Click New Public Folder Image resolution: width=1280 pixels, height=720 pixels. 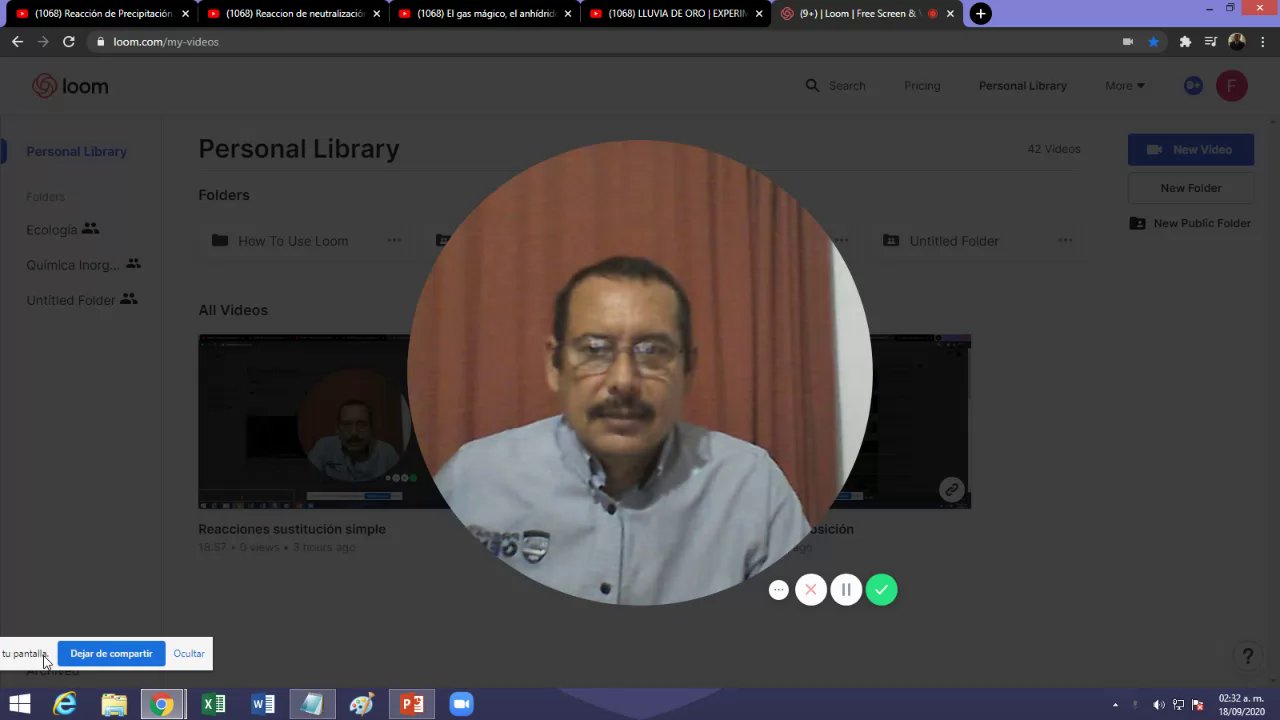tap(1190, 223)
